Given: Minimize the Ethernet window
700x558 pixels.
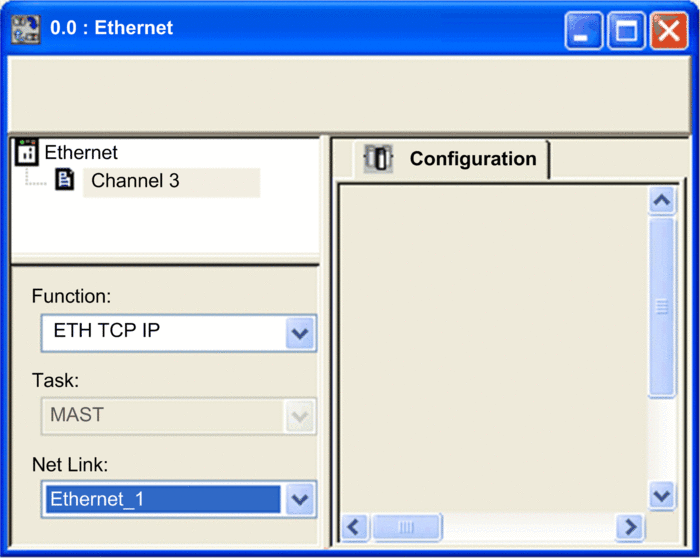Looking at the screenshot, I should coord(583,31).
